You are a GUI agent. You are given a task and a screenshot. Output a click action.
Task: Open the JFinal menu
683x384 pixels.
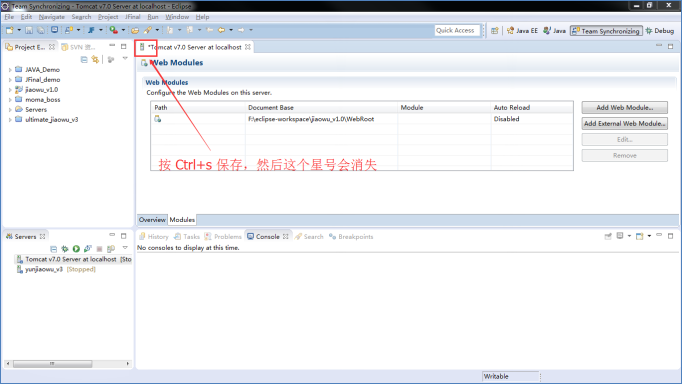[x=132, y=17]
